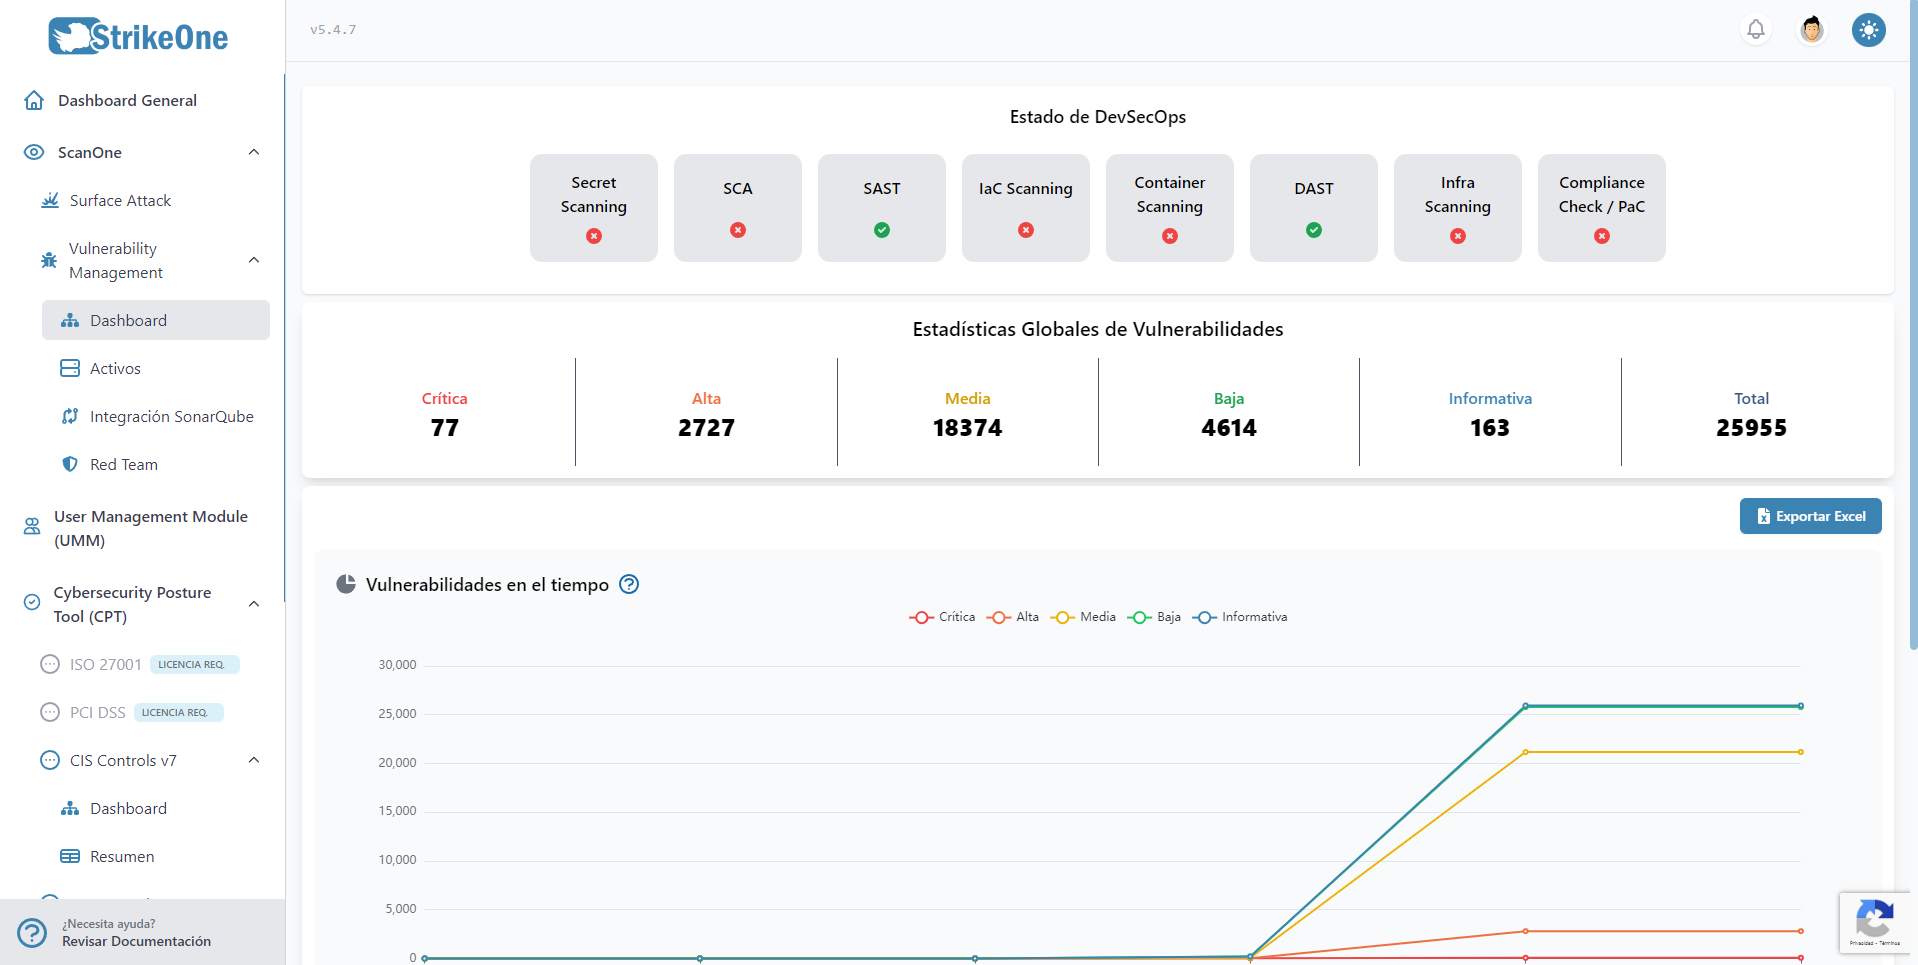
Task: Click the user avatar in top bar
Action: click(1812, 29)
